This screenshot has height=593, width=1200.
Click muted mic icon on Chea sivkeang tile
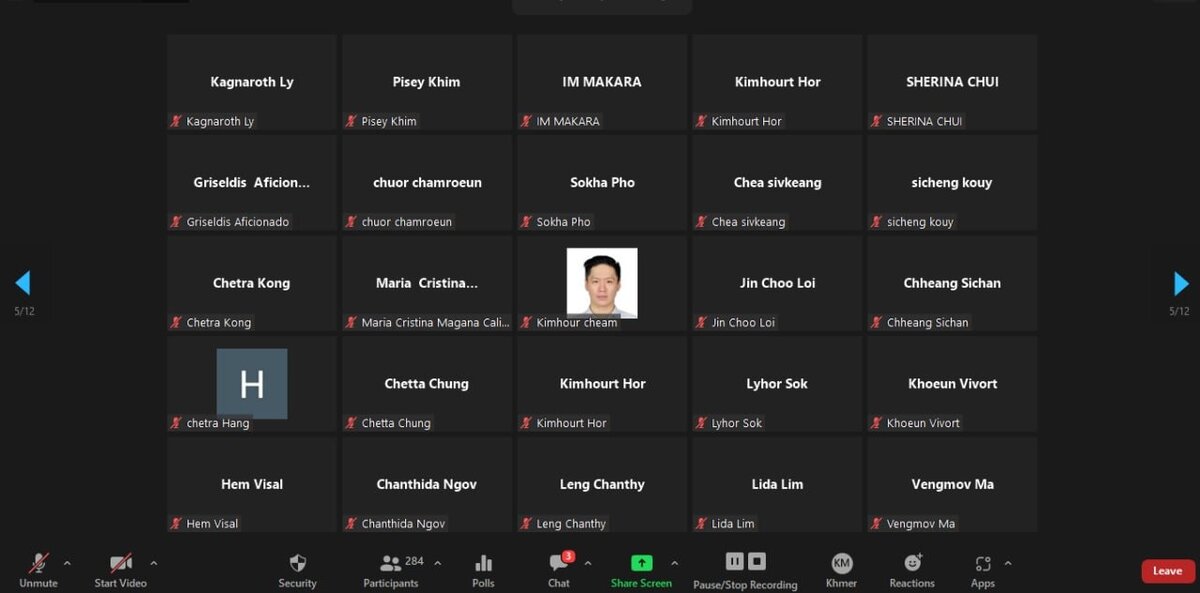coord(701,222)
